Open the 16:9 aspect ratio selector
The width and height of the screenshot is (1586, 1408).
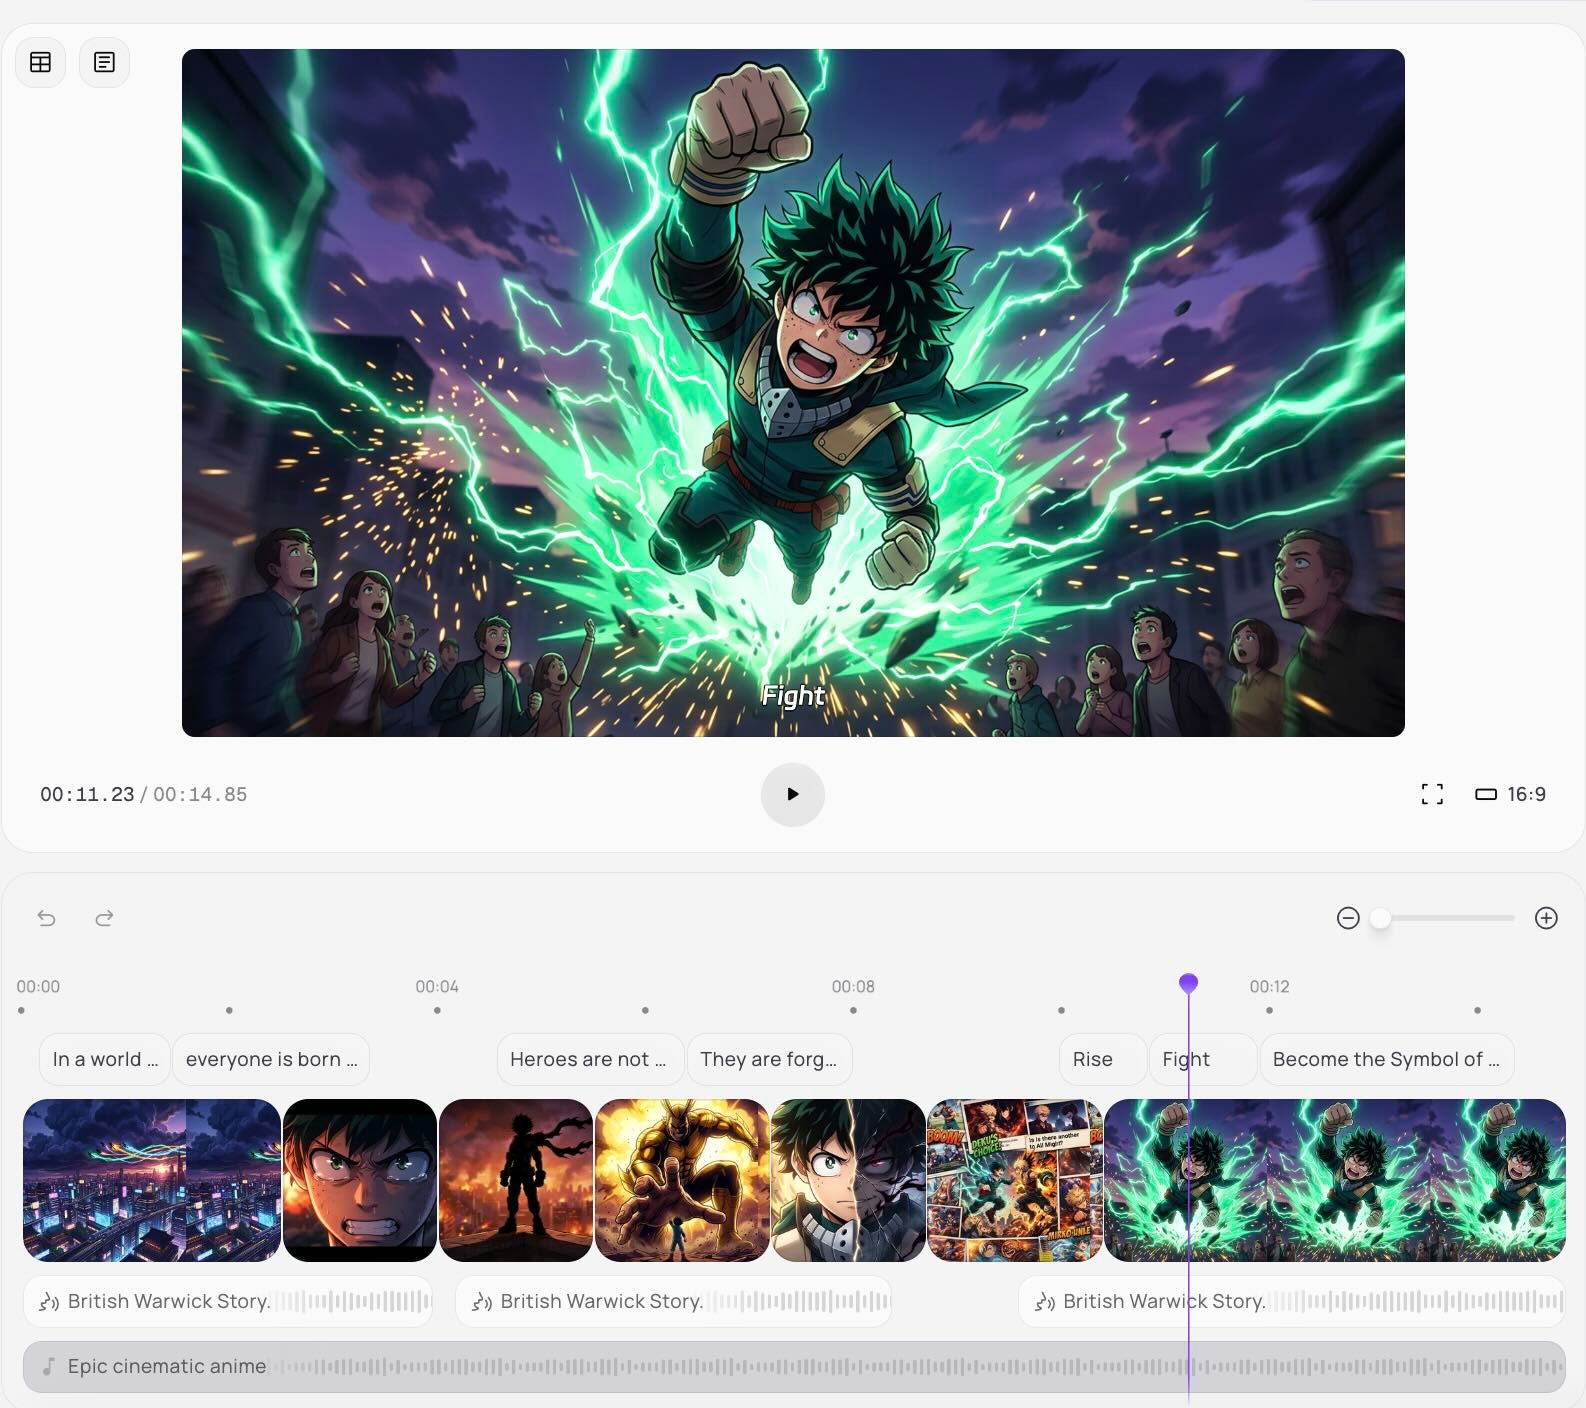click(1510, 794)
